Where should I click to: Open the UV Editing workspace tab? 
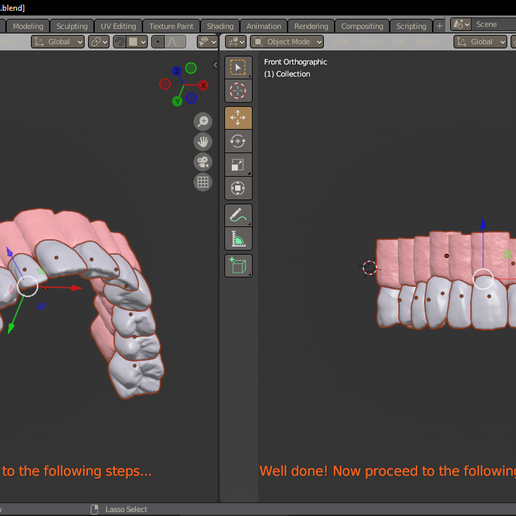click(118, 26)
